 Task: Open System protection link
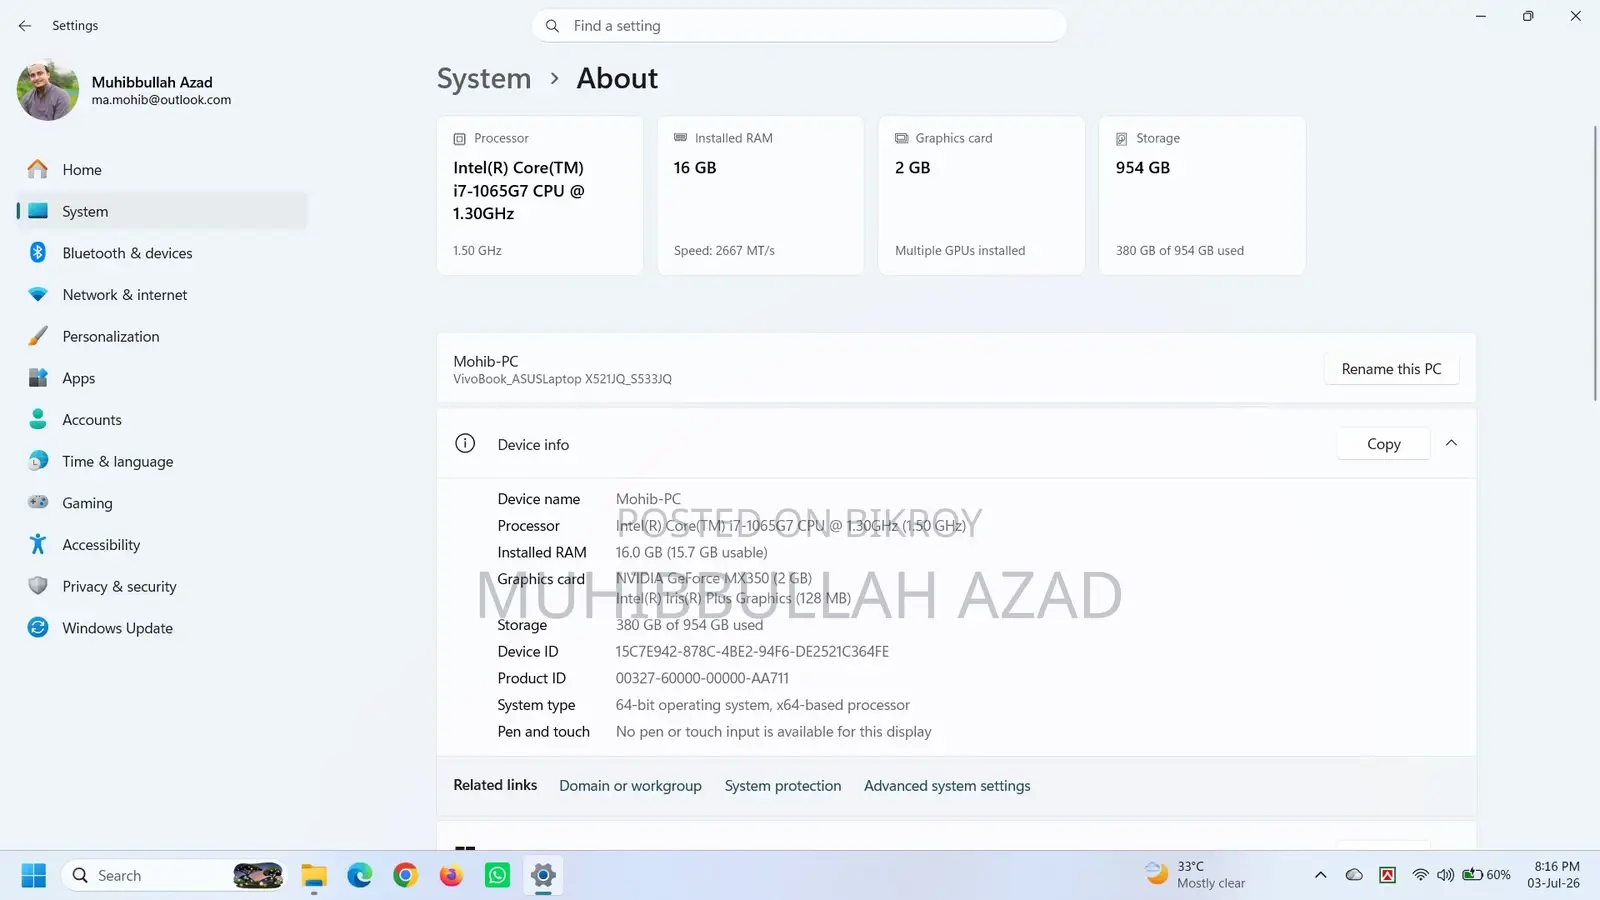coord(783,786)
